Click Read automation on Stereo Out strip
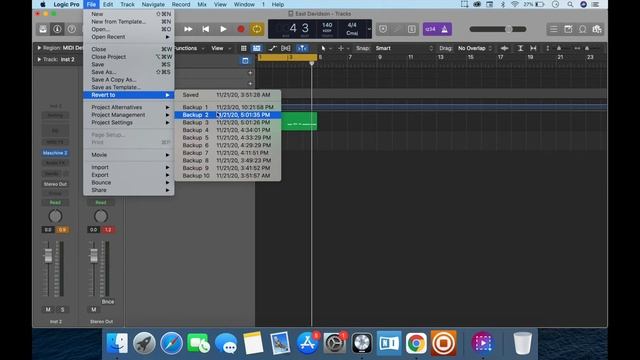640x360 pixels. [x=101, y=202]
